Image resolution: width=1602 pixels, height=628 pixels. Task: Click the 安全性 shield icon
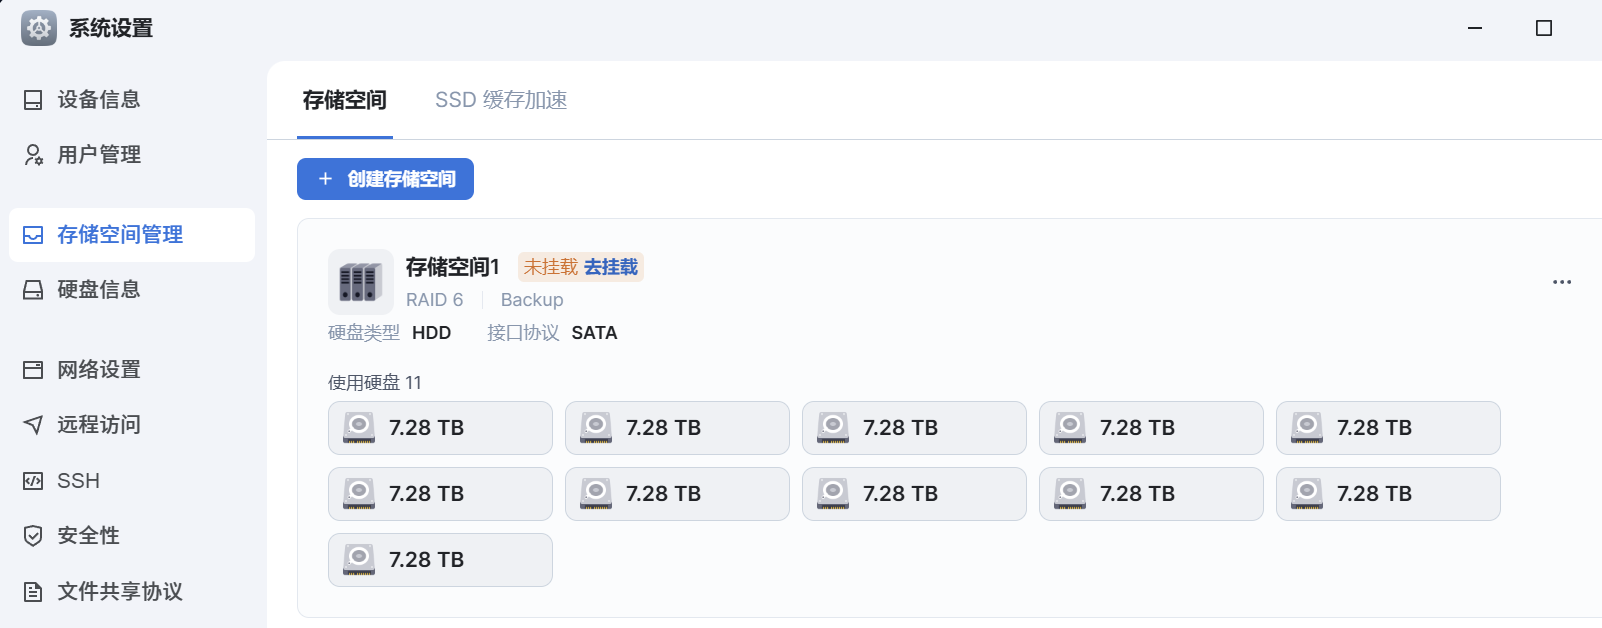(33, 536)
